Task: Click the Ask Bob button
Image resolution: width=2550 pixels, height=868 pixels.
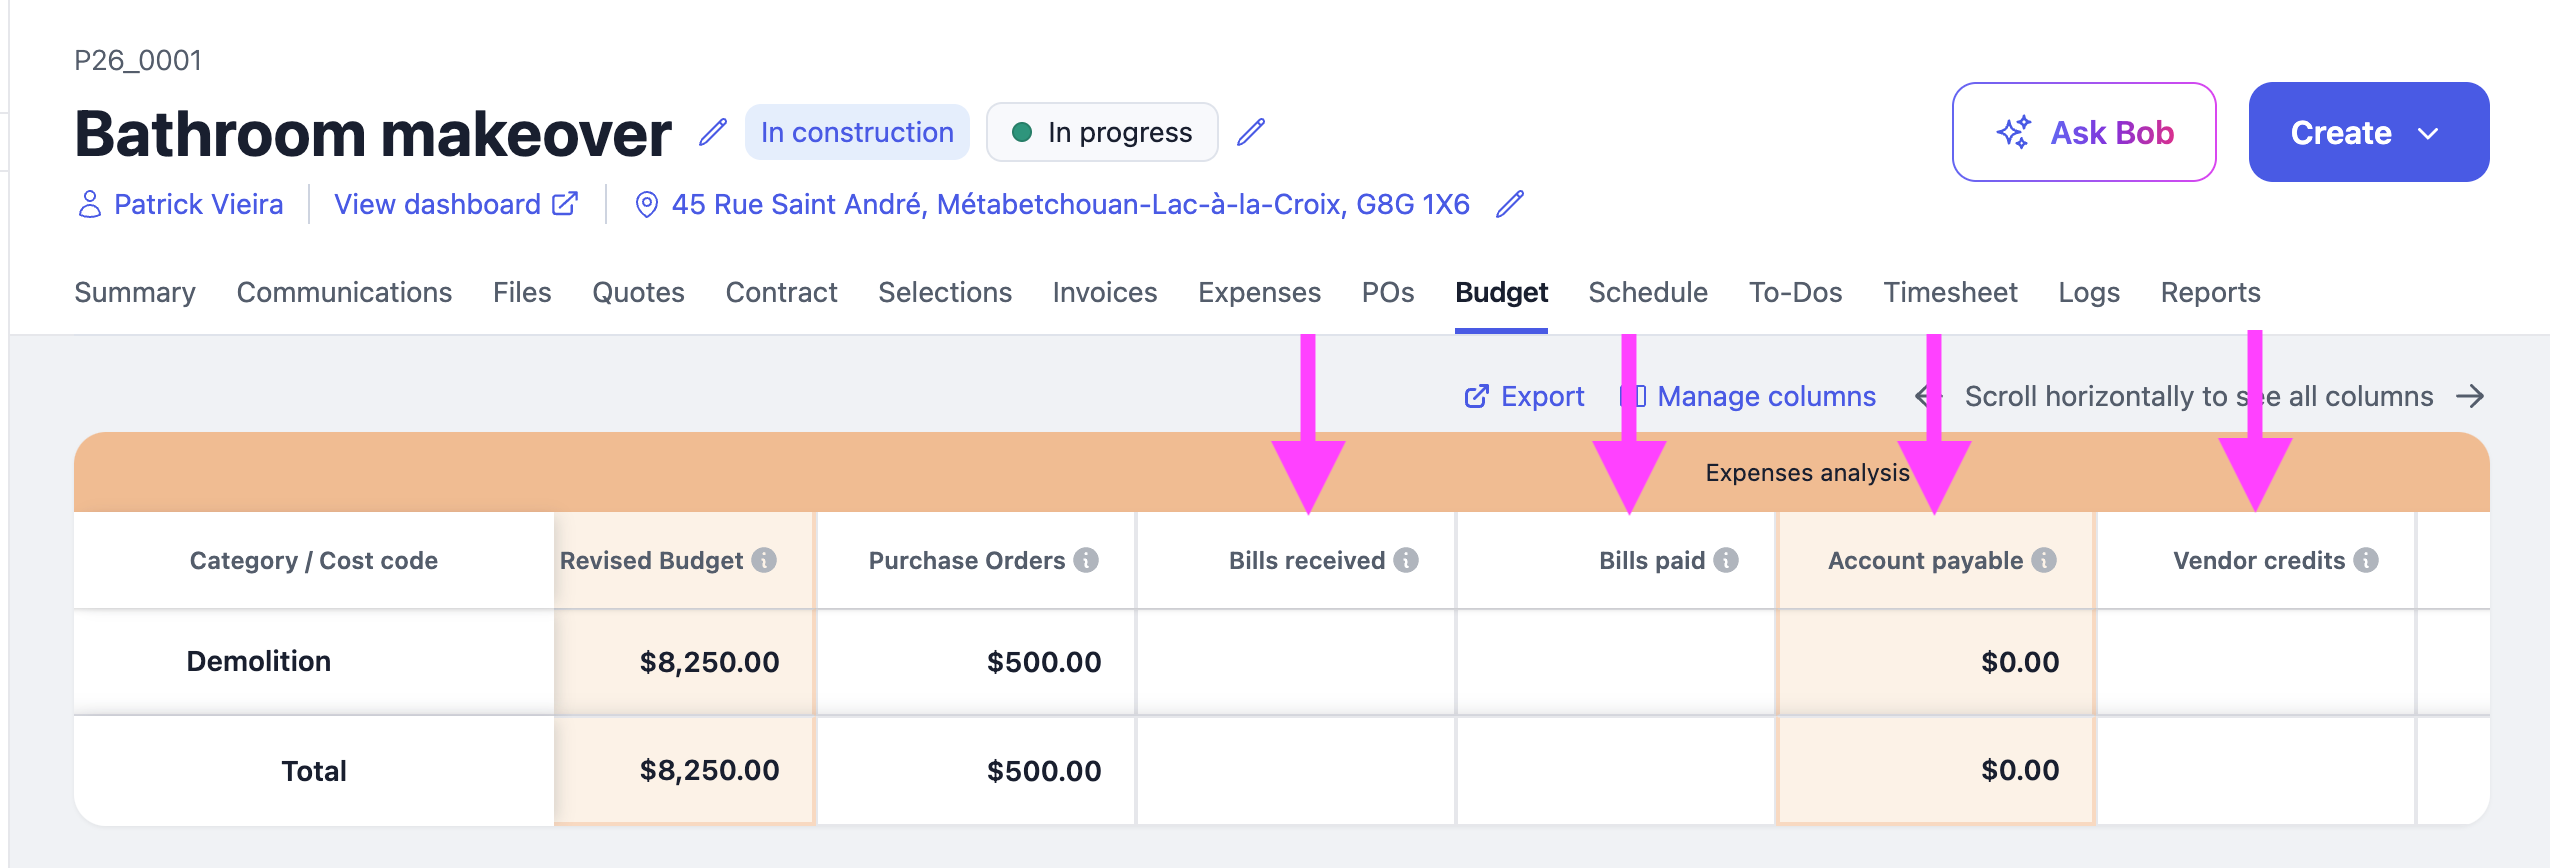Action: [2084, 132]
